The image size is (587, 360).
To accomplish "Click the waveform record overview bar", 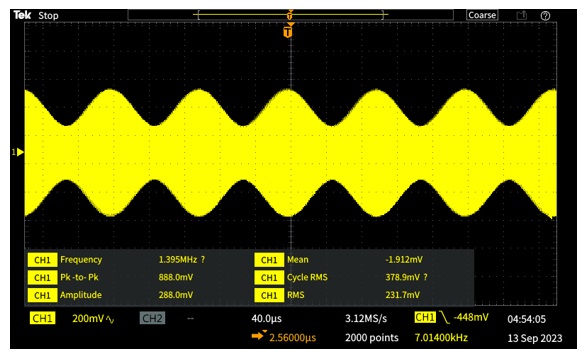I will click(291, 15).
